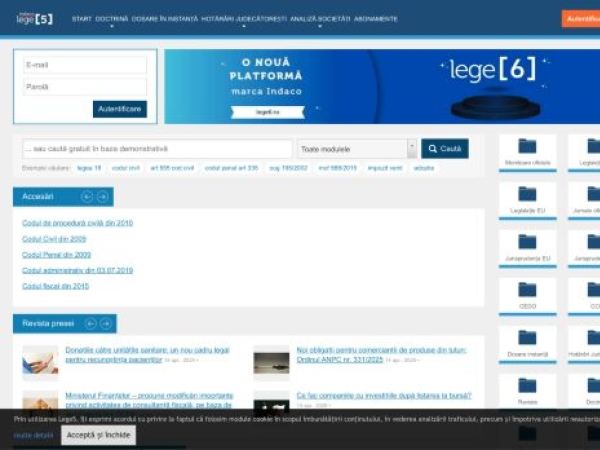The width and height of the screenshot is (600, 450).
Task: Open Dosare în instanță menu item
Action: click(x=165, y=19)
